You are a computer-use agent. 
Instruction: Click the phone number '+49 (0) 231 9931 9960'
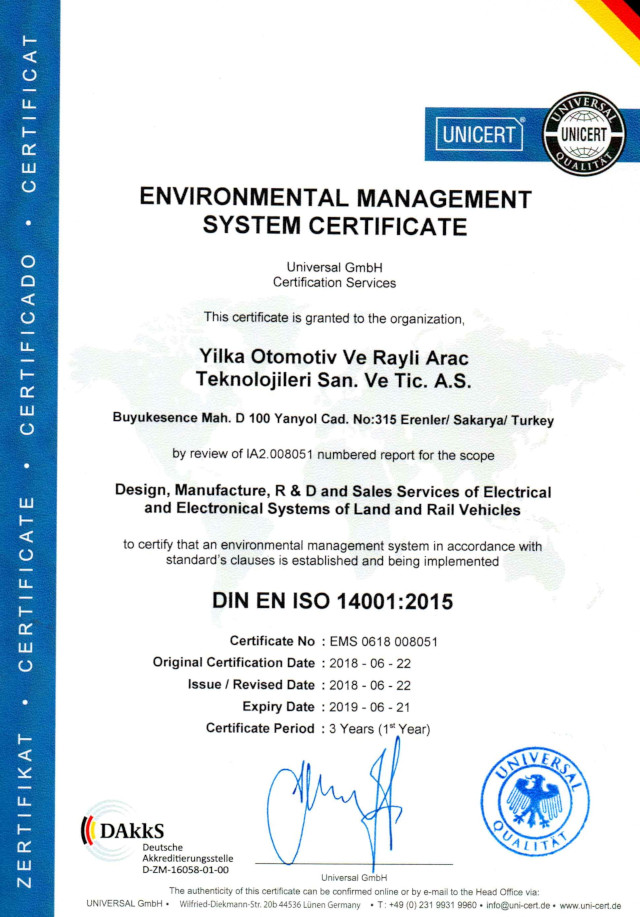point(432,905)
